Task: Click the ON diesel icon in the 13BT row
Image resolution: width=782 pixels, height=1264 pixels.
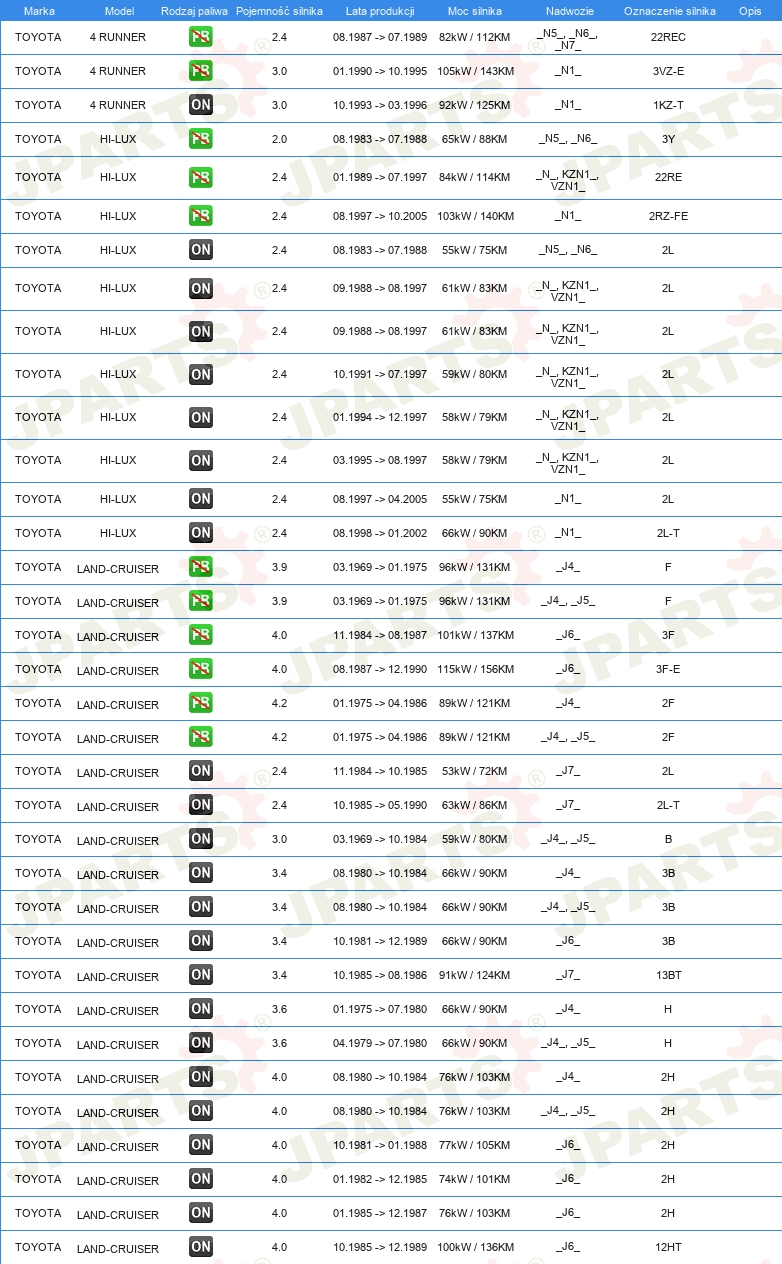Action: point(200,975)
